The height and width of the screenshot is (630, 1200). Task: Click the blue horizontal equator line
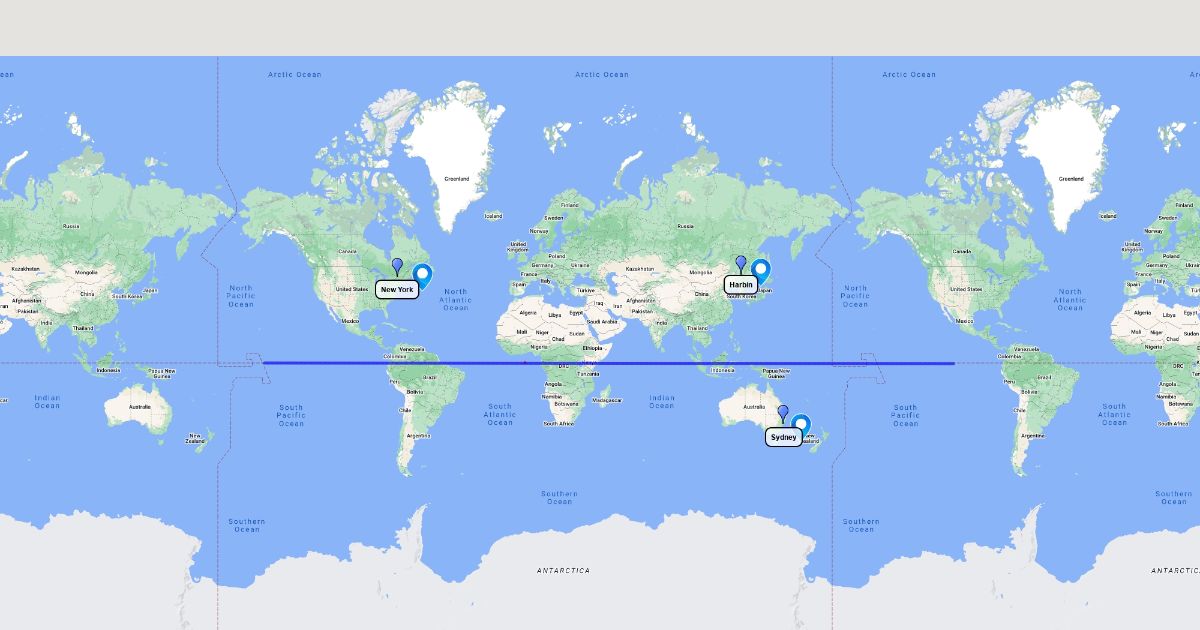coord(600,363)
